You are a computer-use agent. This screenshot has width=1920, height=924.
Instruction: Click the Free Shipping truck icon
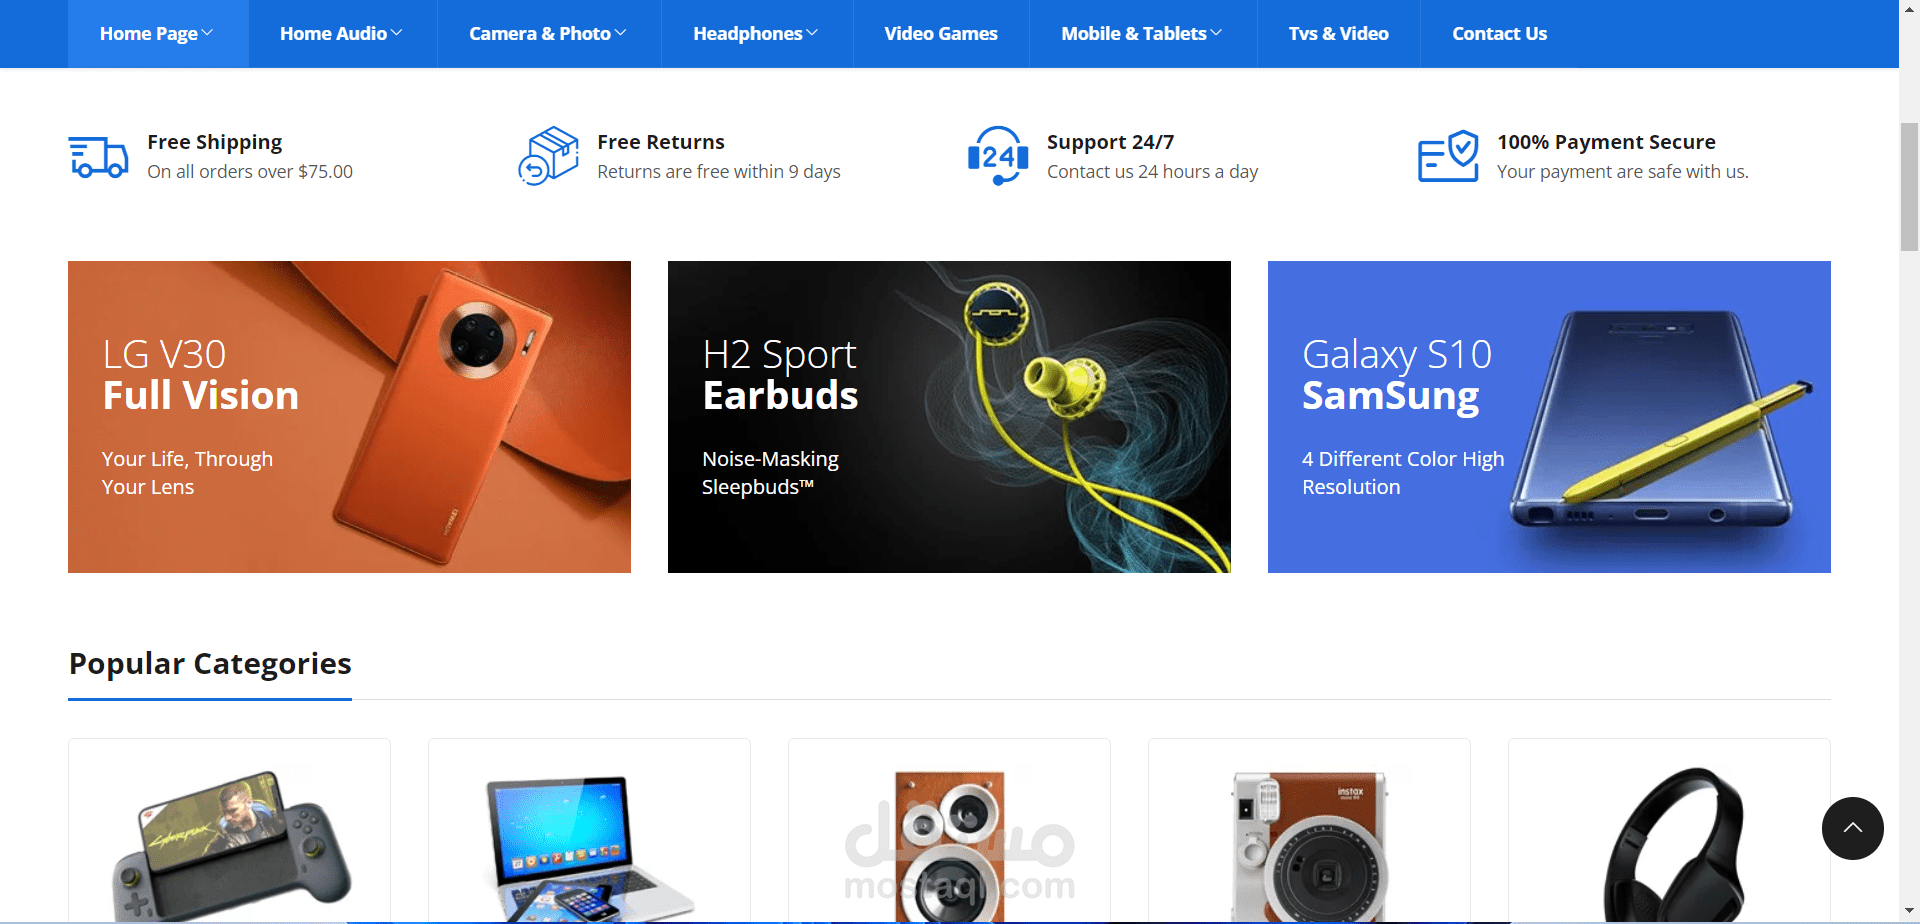click(98, 157)
